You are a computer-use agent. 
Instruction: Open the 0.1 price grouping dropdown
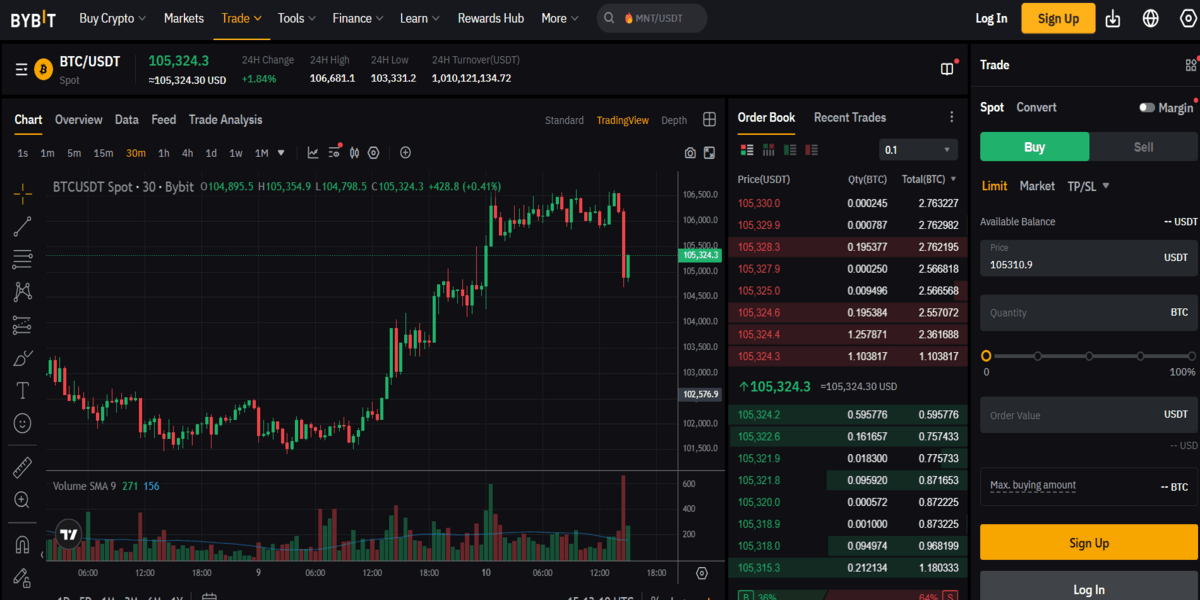tap(916, 148)
